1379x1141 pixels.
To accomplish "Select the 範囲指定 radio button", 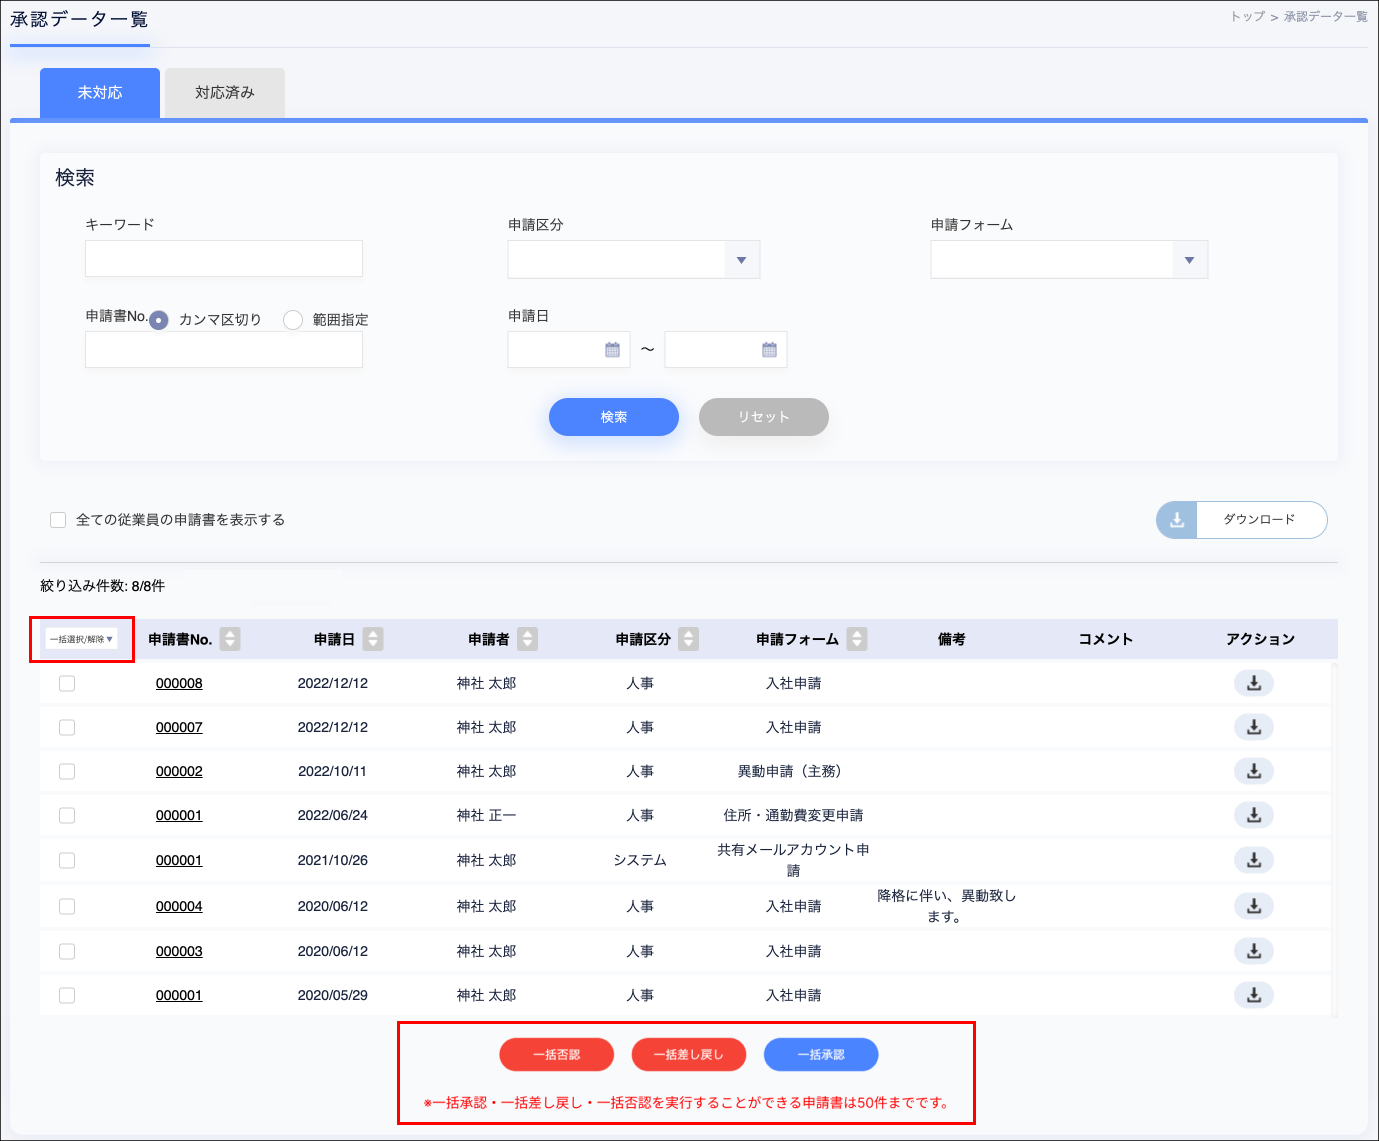I will coord(293,320).
